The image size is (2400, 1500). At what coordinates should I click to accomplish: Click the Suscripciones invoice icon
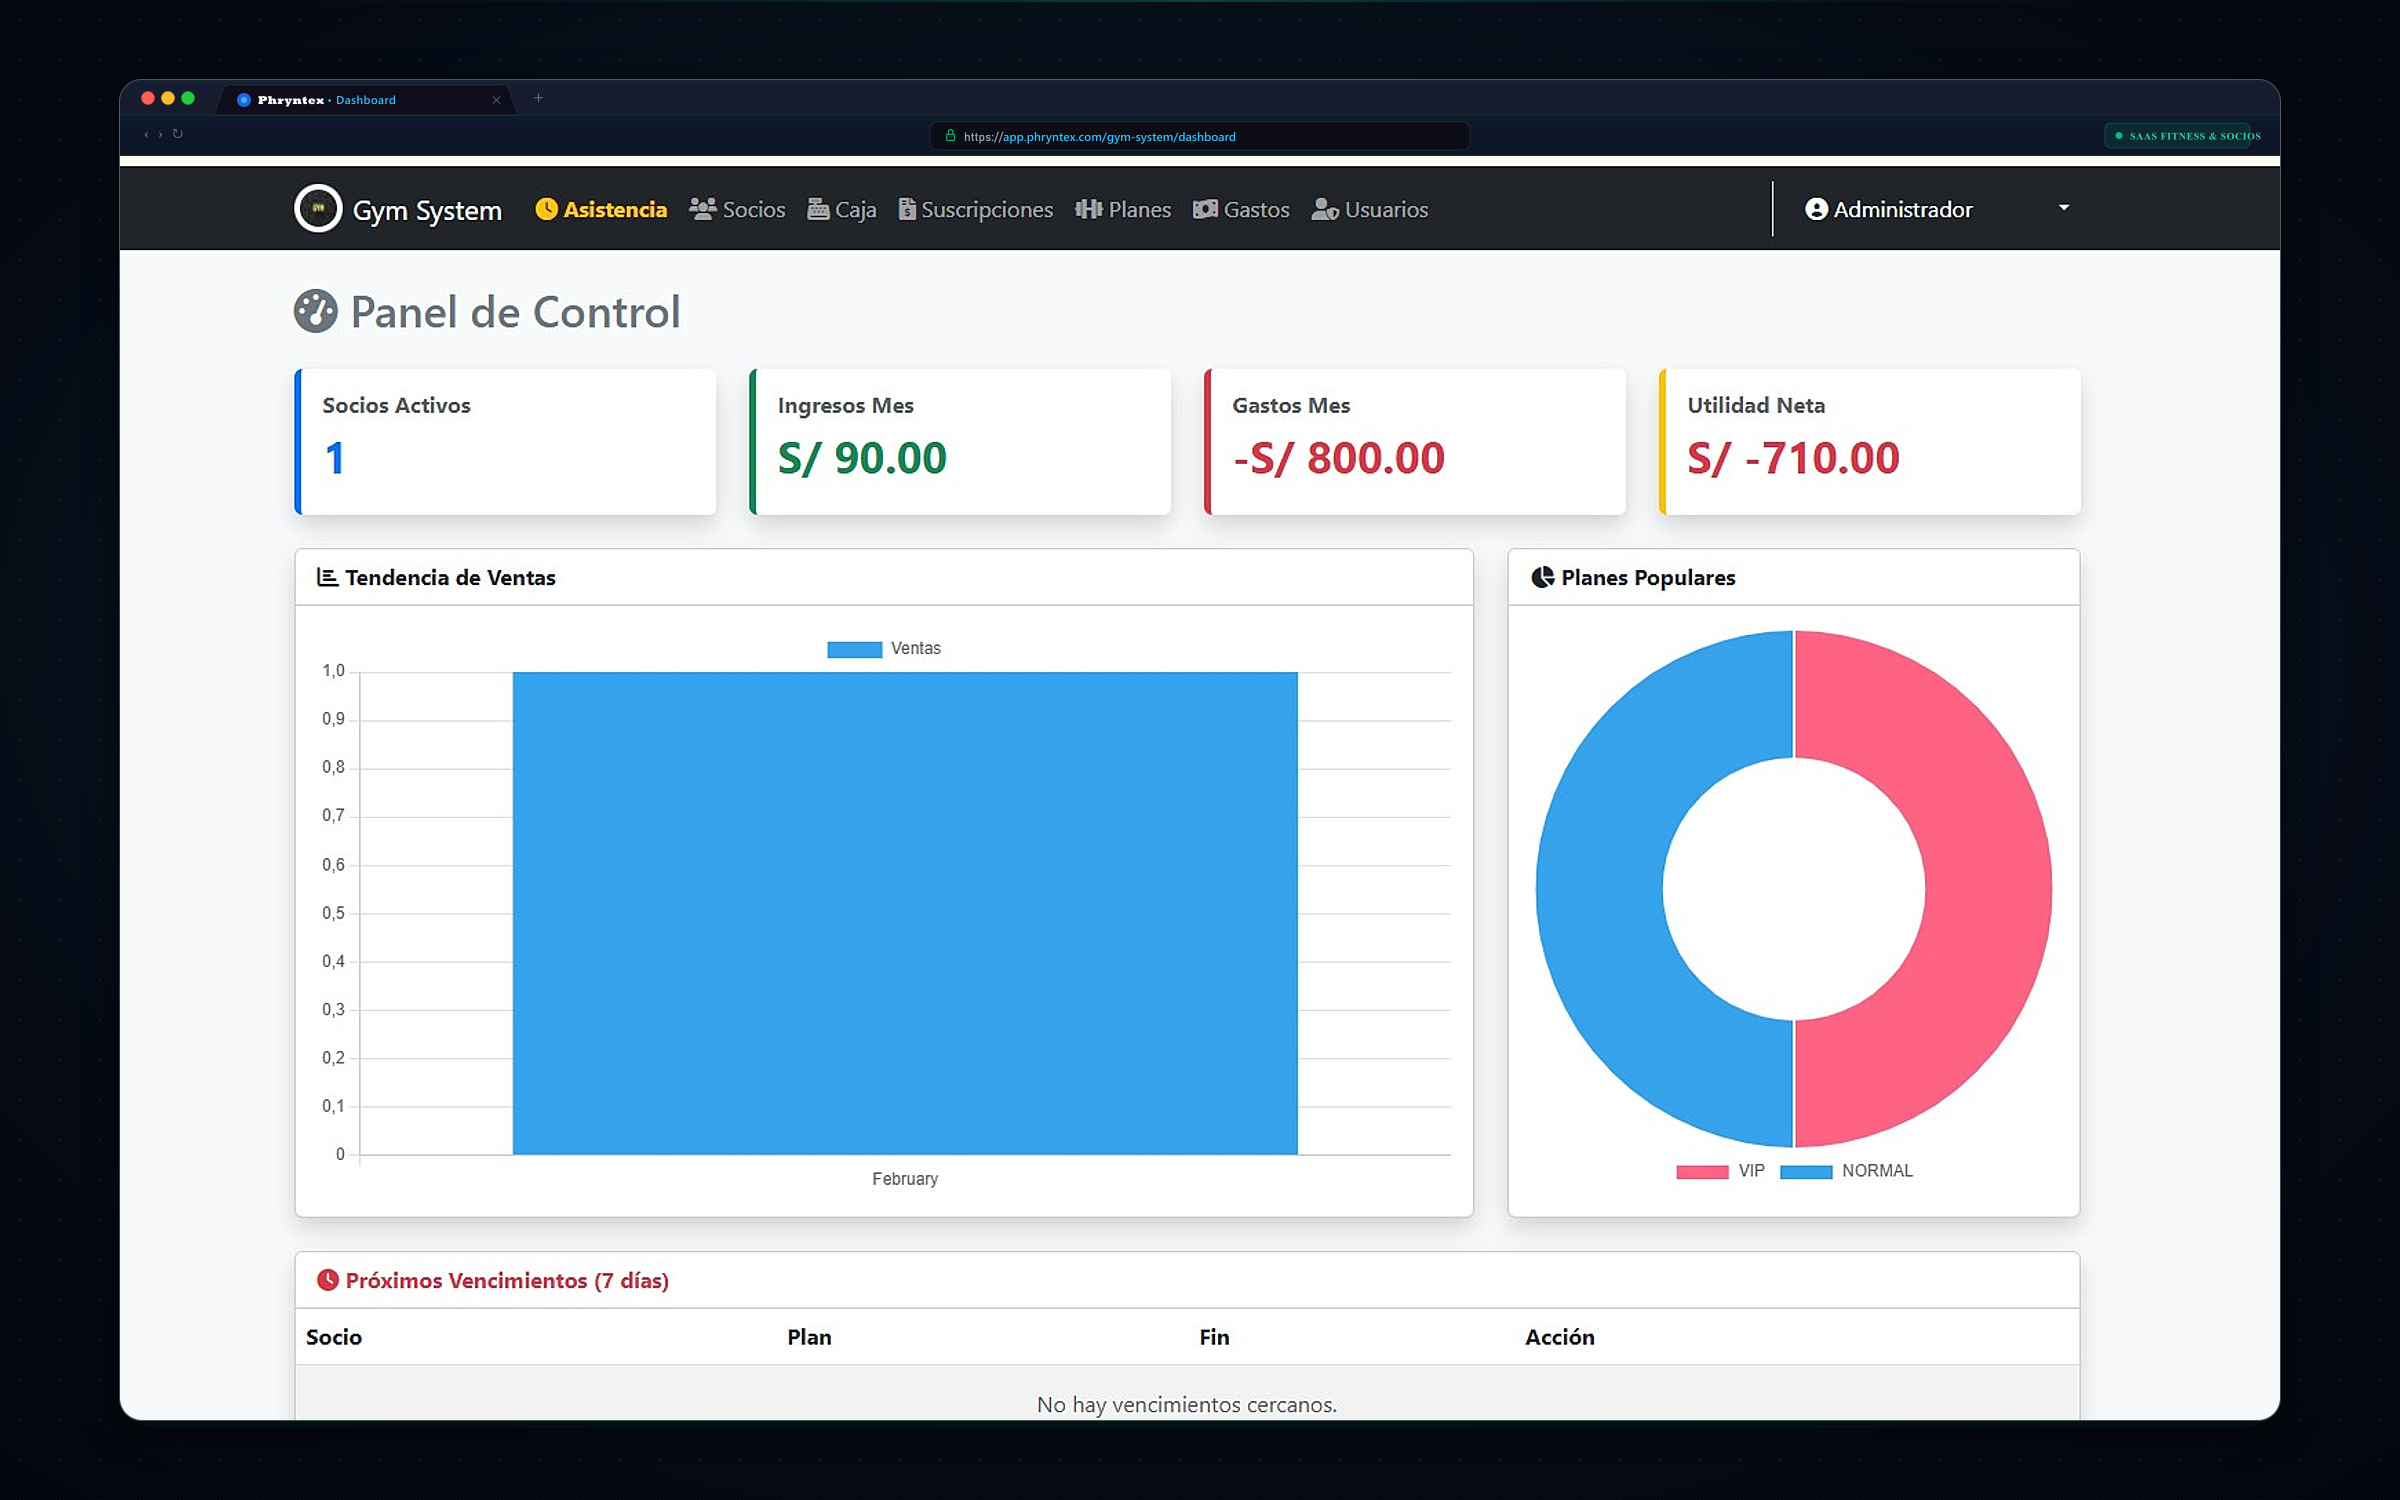point(907,209)
